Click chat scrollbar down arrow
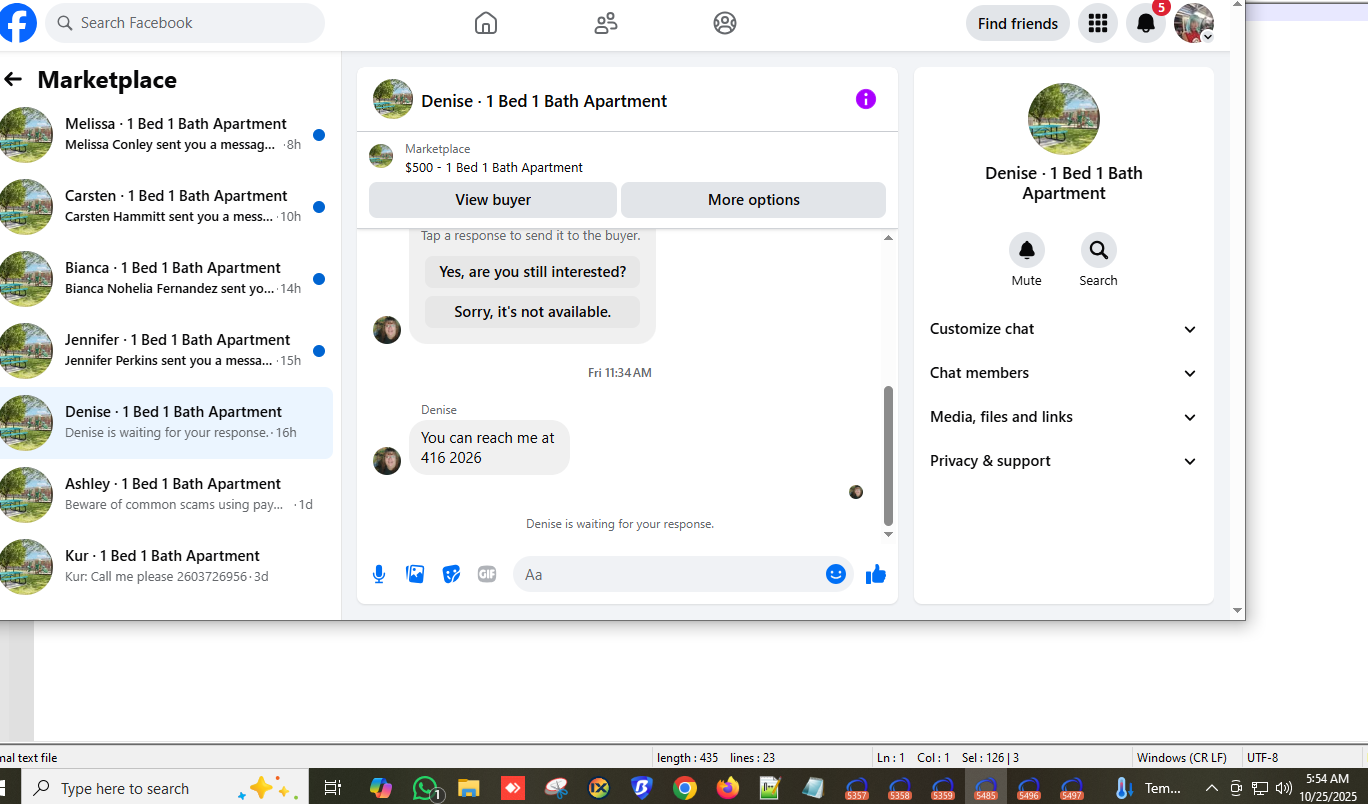1368x804 pixels. (x=888, y=535)
